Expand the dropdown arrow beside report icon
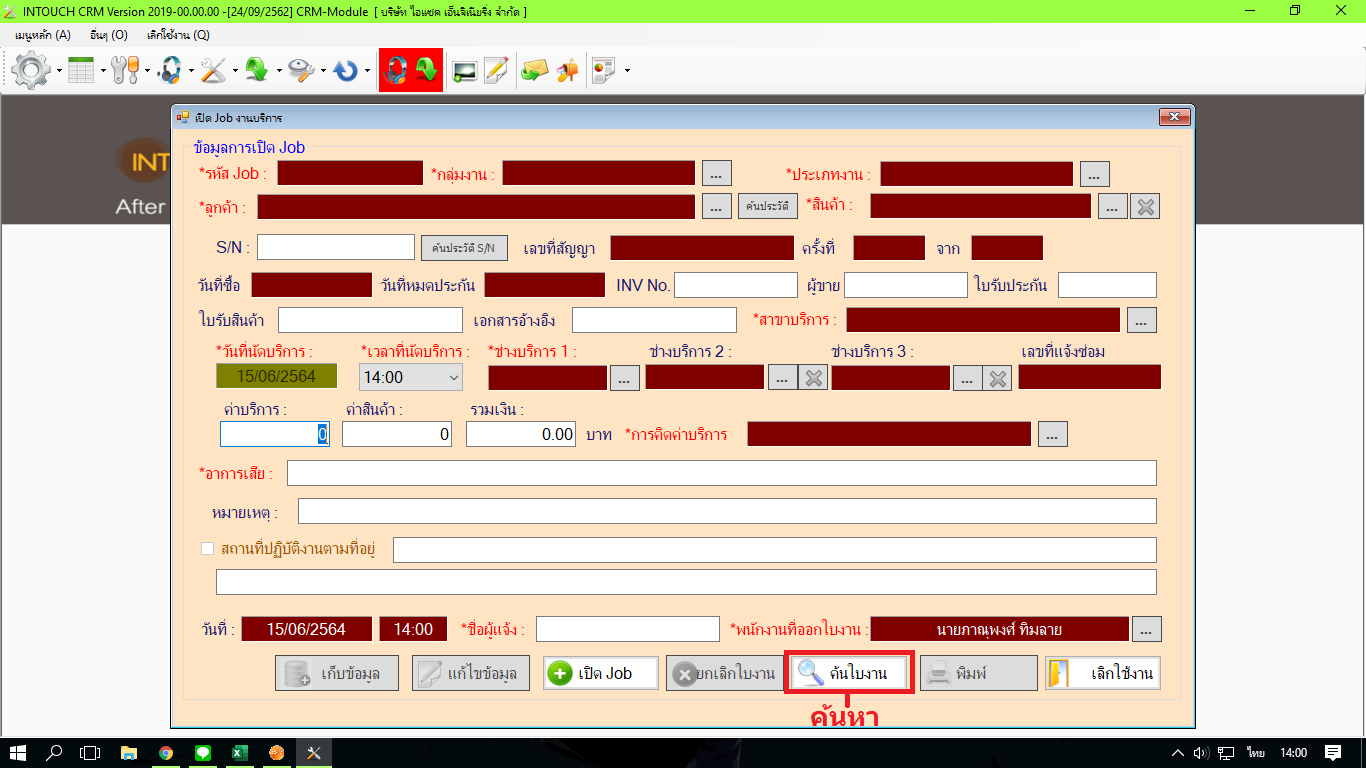 coord(627,71)
